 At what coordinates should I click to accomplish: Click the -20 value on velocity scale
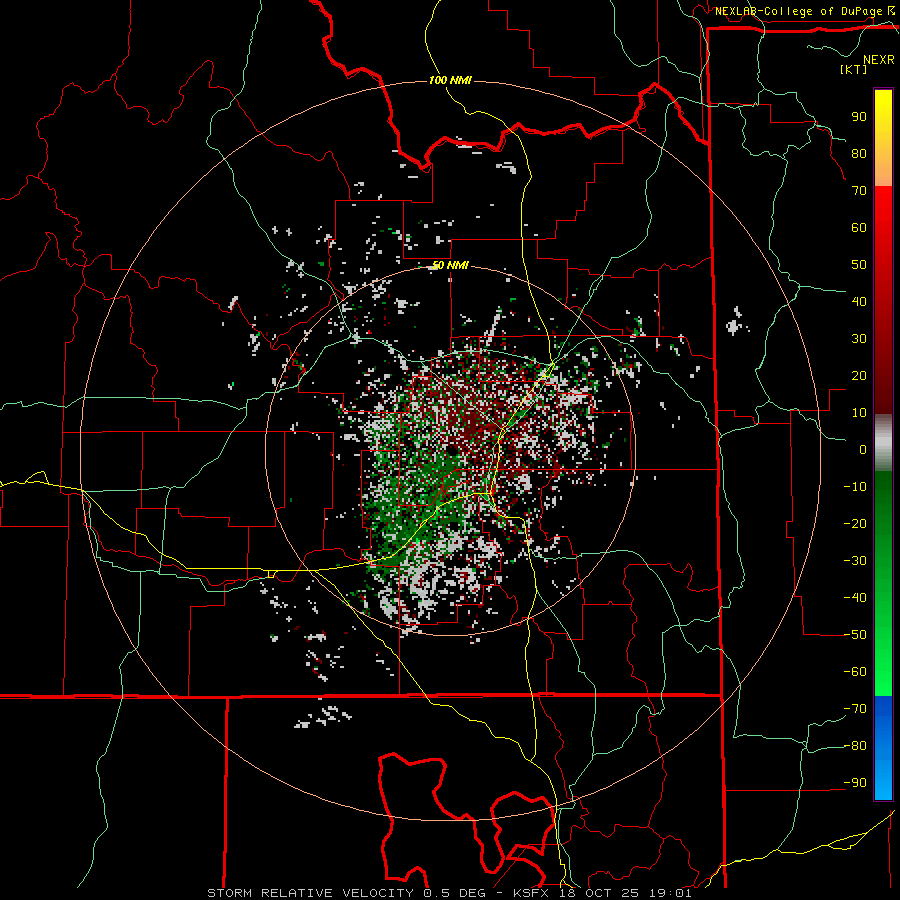855,523
